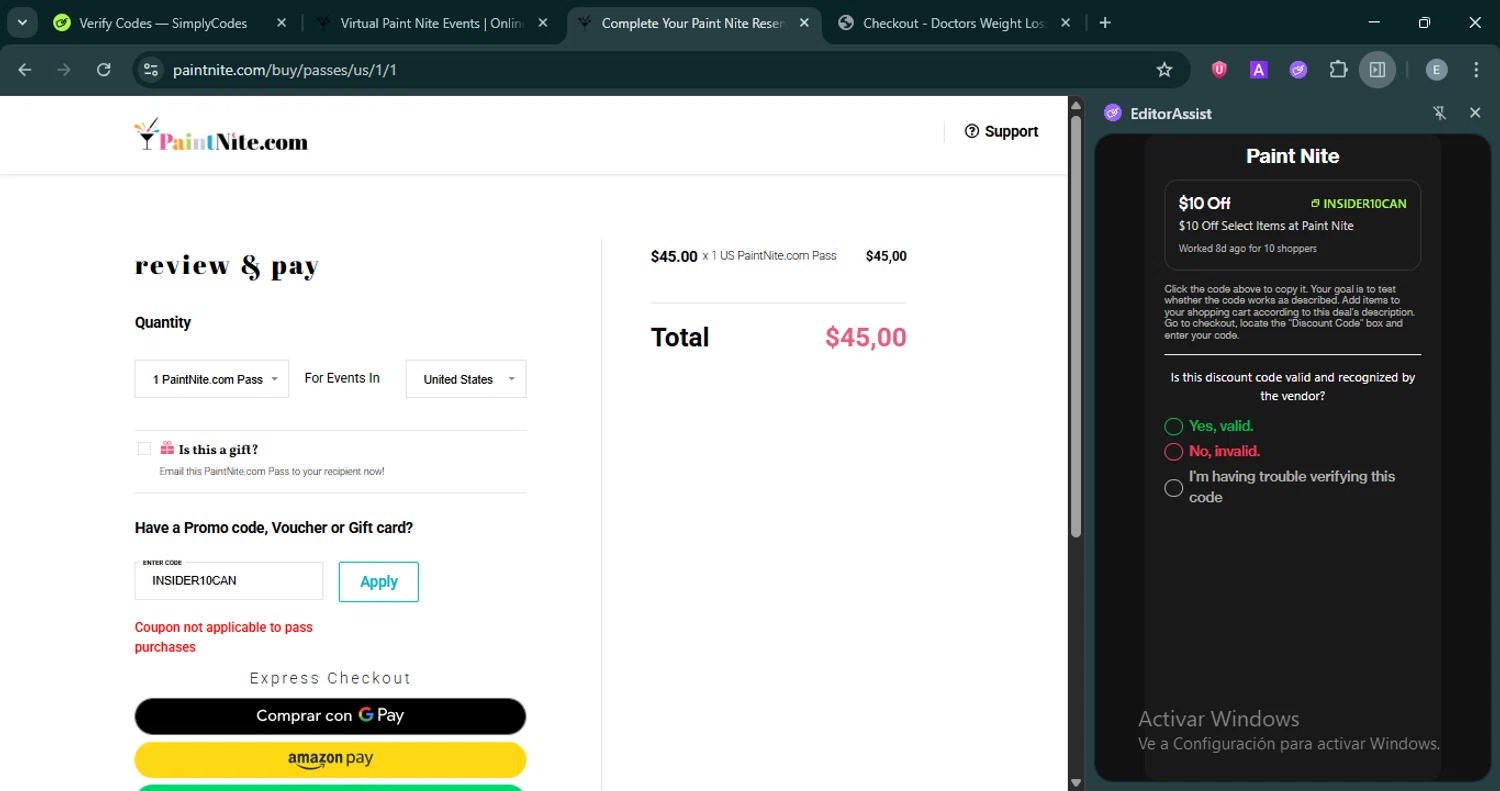
Task: Click the Total $45,00 amount
Action: point(866,338)
